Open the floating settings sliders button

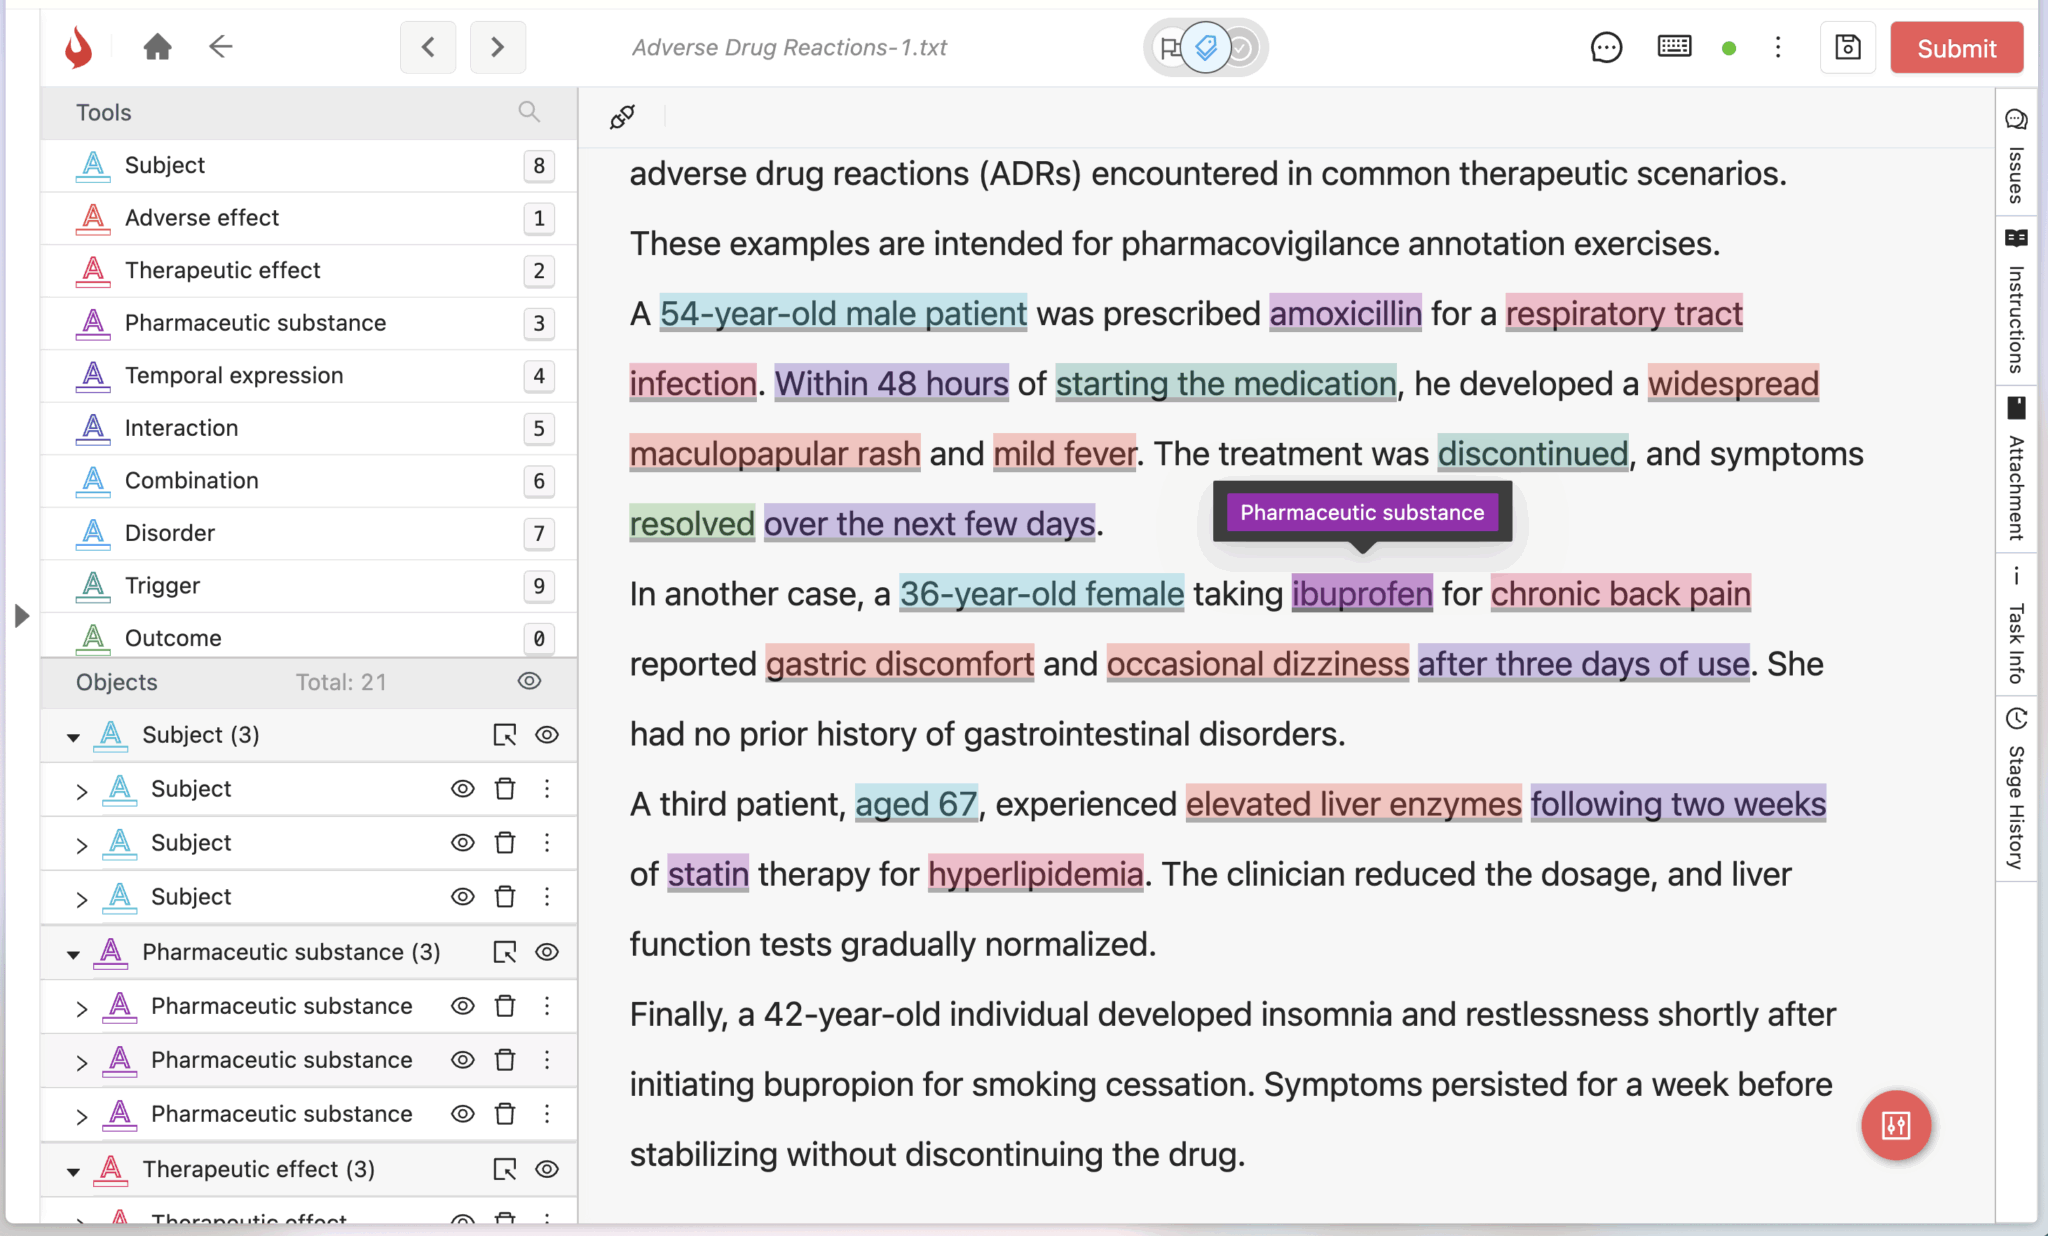click(x=1896, y=1126)
